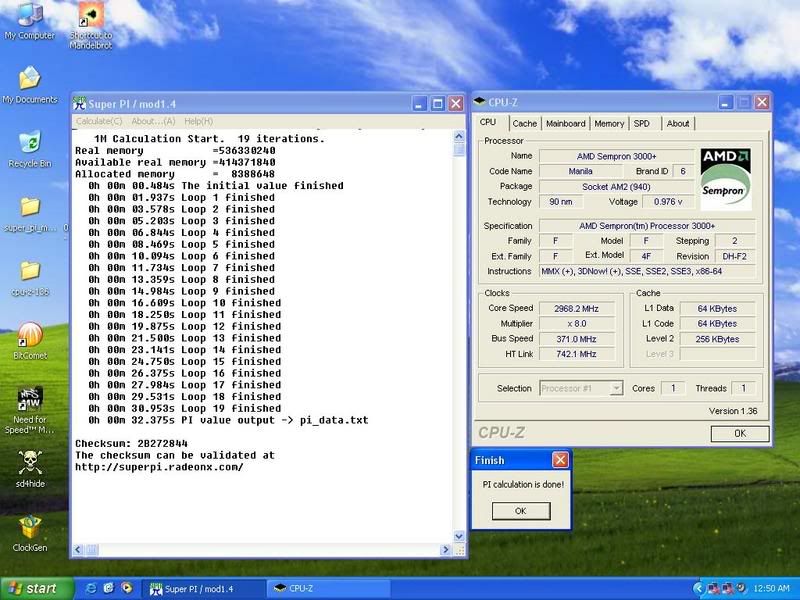
Task: Select the Need for Speed shortcut icon
Action: pos(30,410)
